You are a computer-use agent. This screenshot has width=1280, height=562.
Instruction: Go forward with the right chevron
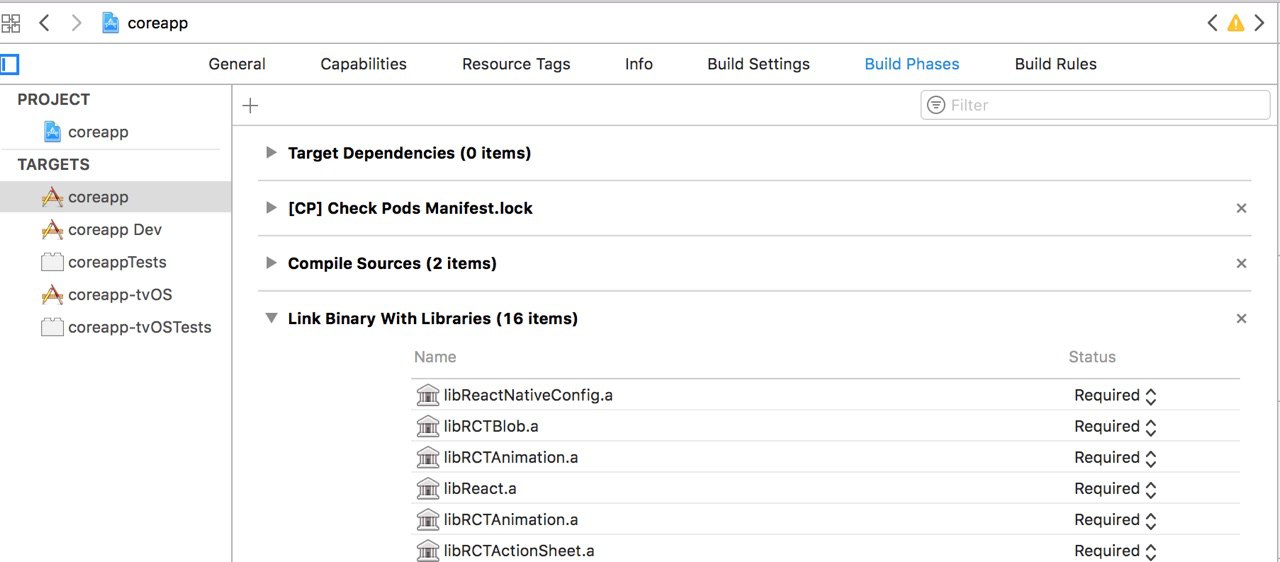point(76,22)
